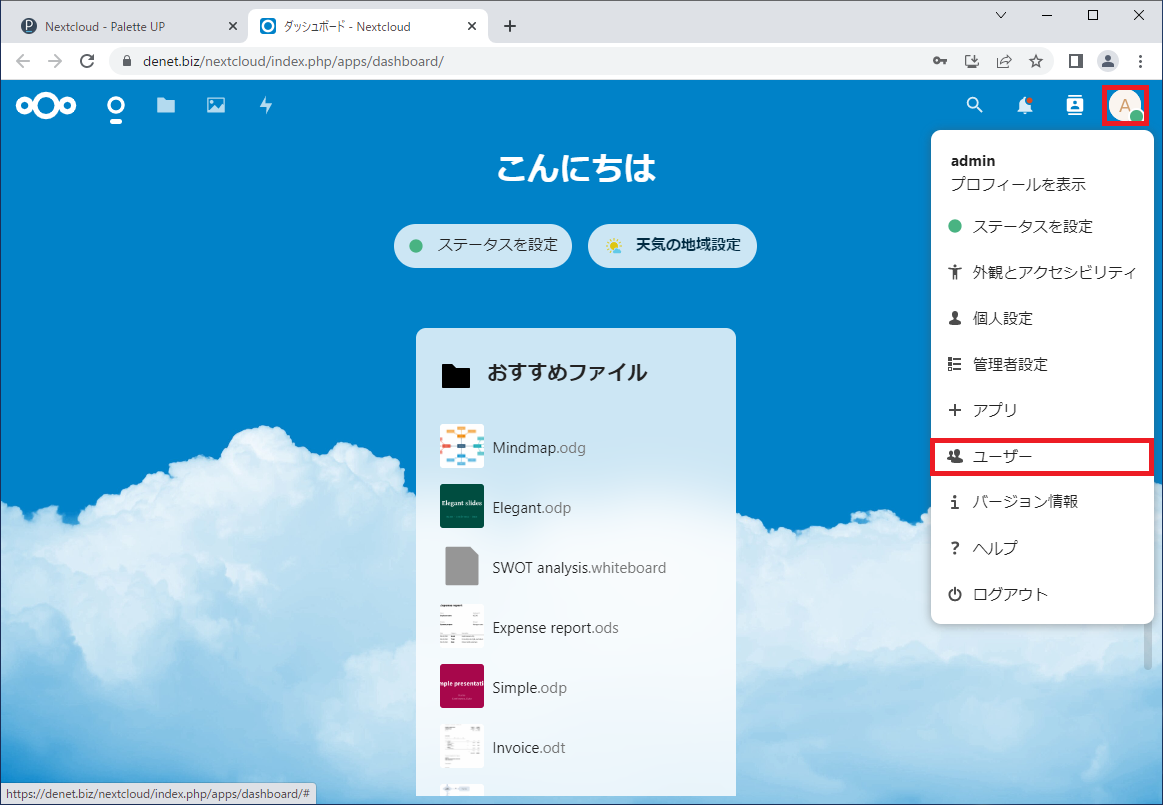
Task: Open プロフィールを表示 in user menu
Action: point(1018,184)
